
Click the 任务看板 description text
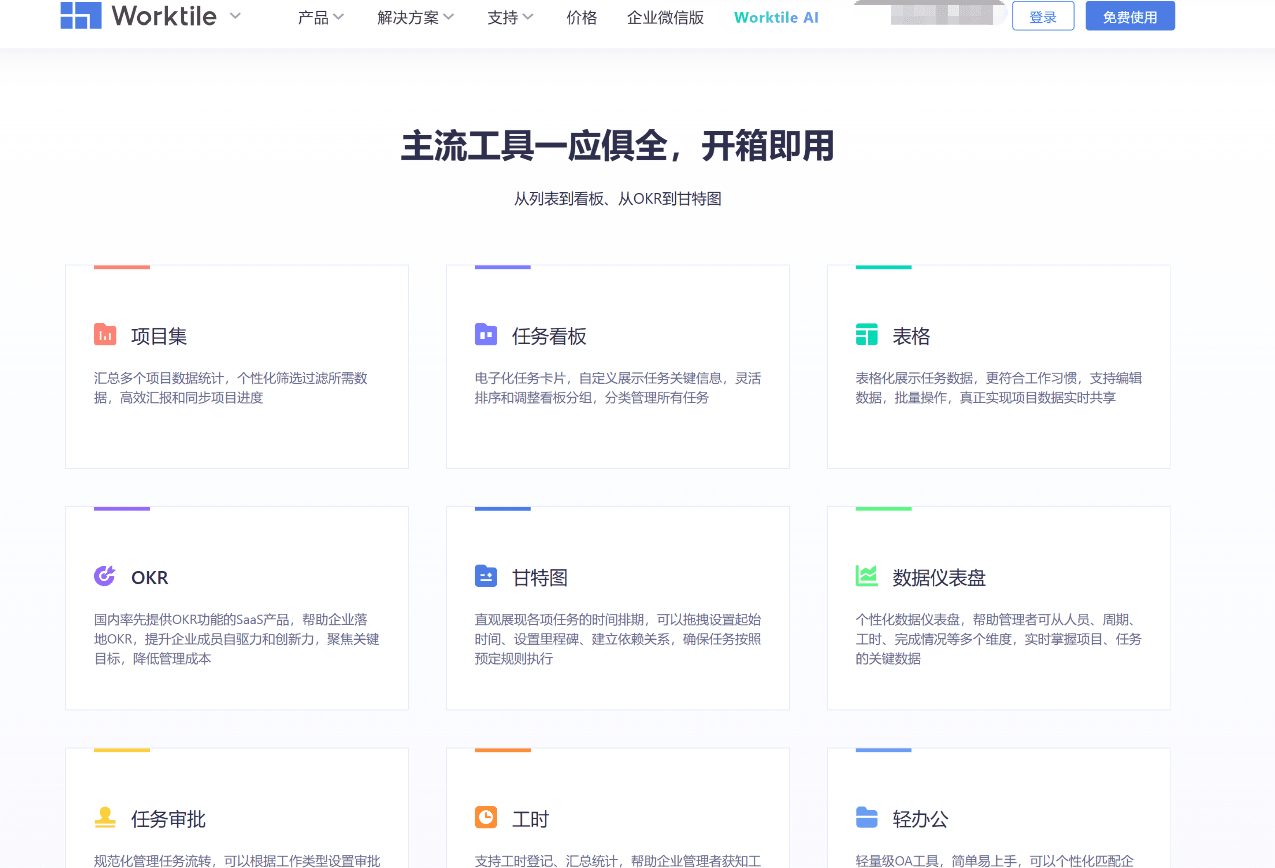point(618,388)
